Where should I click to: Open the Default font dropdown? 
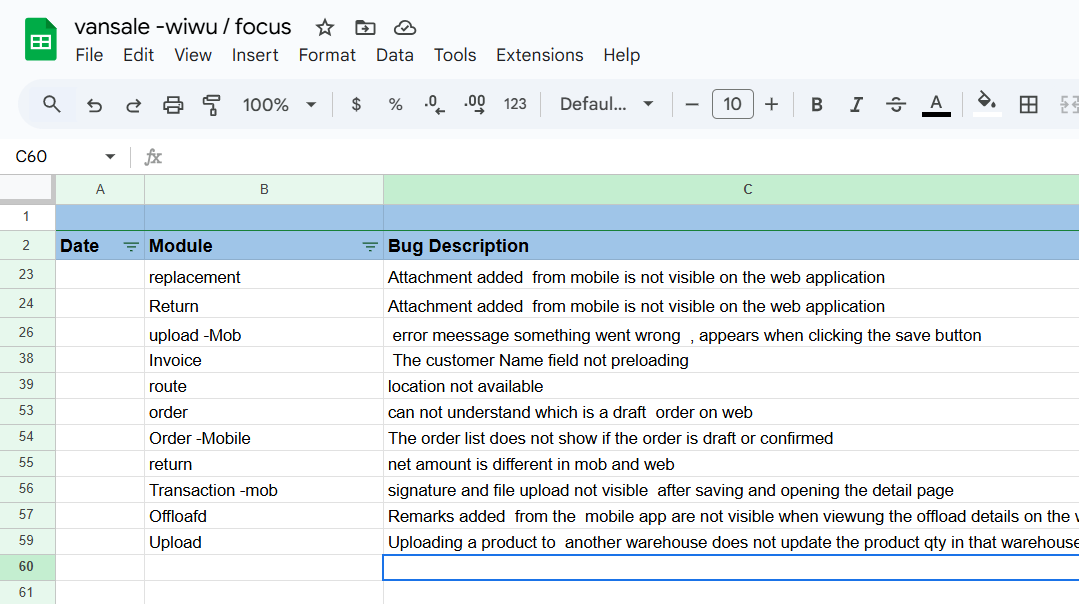click(607, 105)
